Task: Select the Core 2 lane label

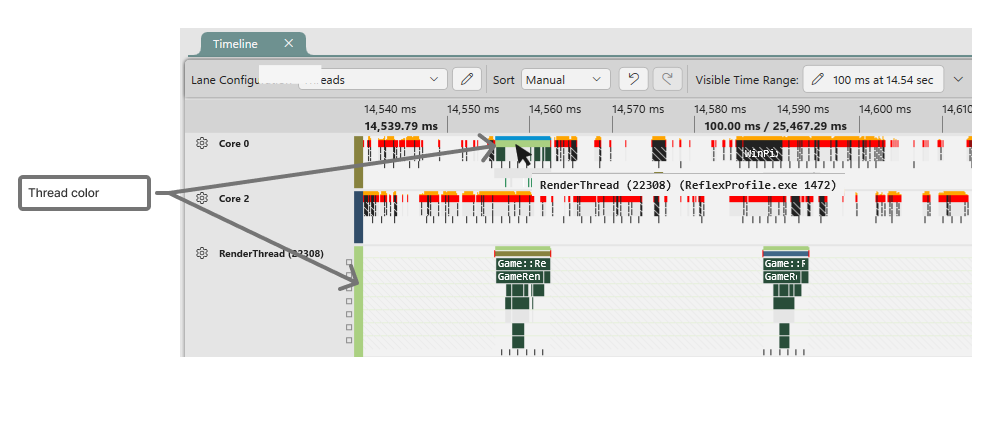Action: (x=234, y=199)
